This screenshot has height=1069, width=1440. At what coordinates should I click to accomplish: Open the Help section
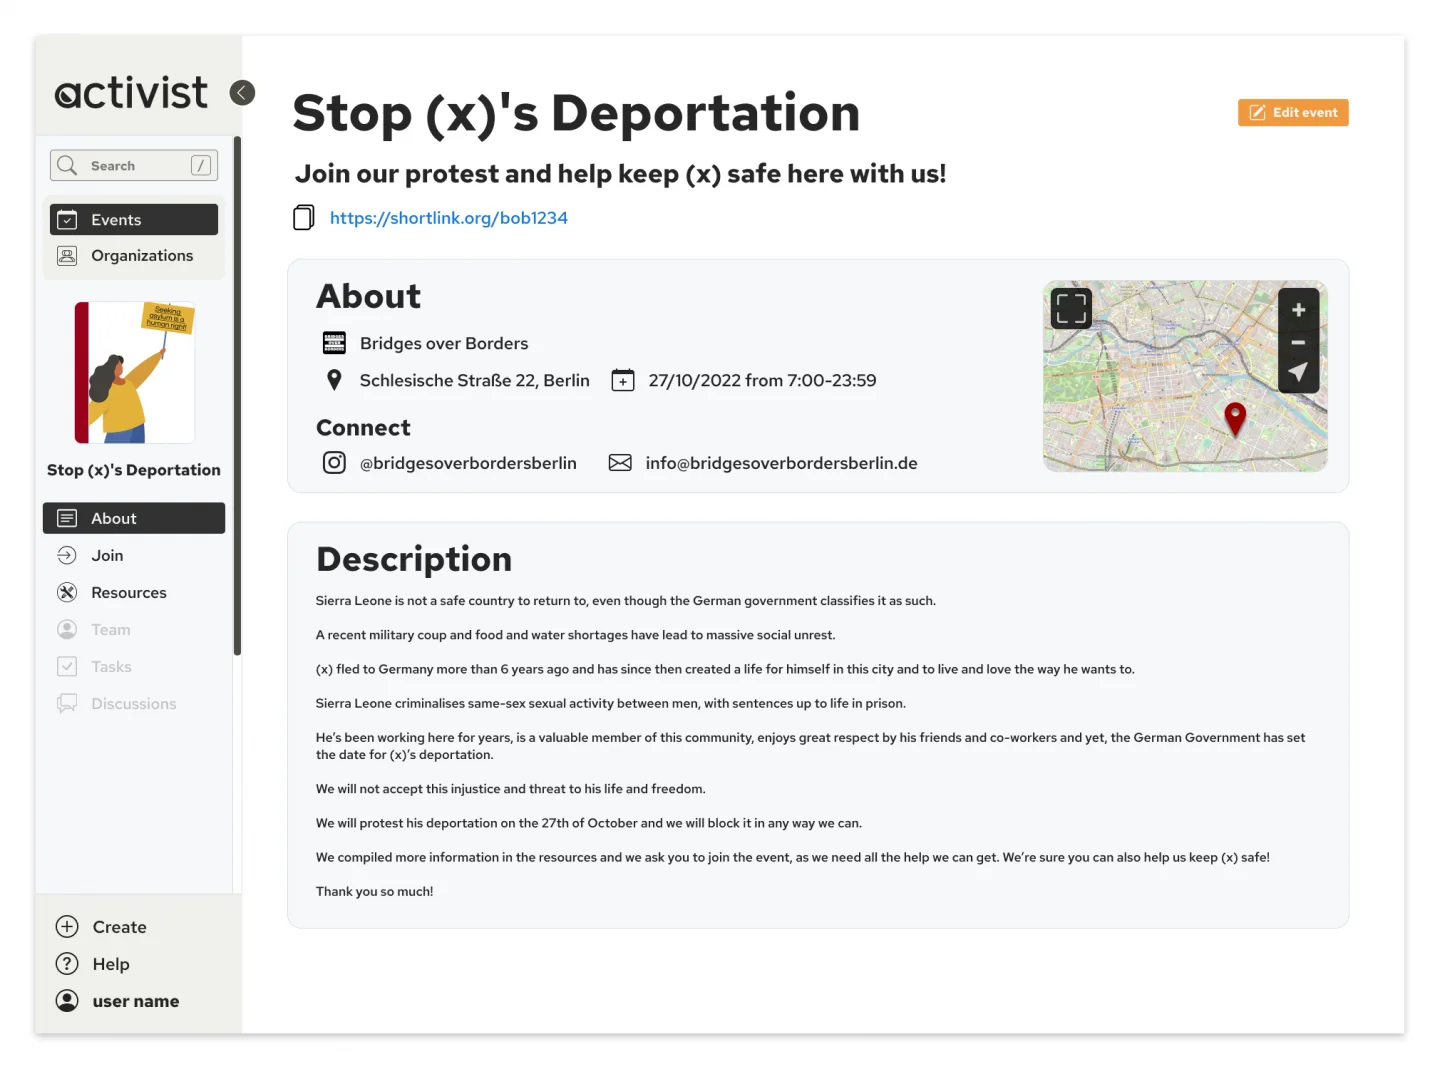coord(110,964)
